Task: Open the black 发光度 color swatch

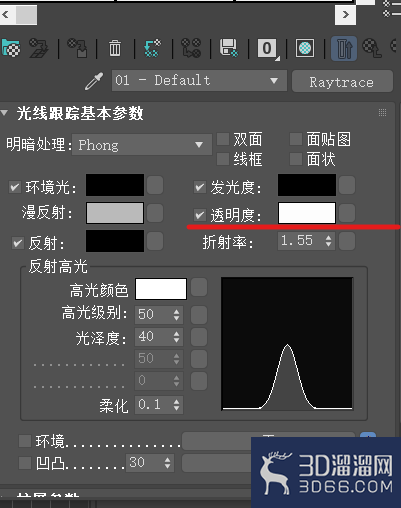Action: [307, 185]
